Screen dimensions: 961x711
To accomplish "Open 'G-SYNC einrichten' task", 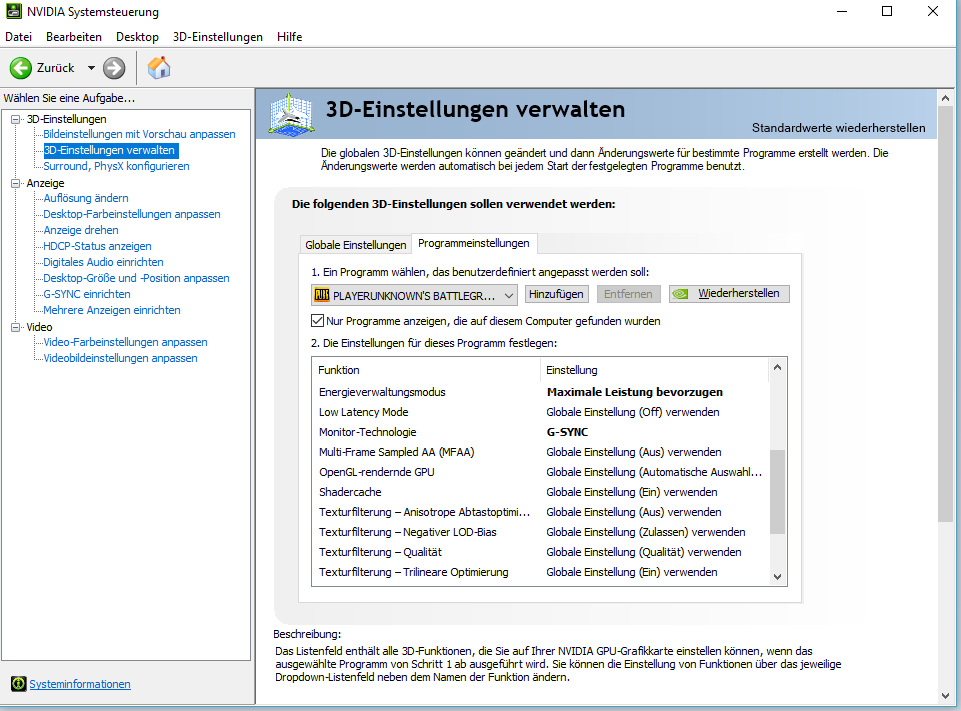I will click(86, 294).
